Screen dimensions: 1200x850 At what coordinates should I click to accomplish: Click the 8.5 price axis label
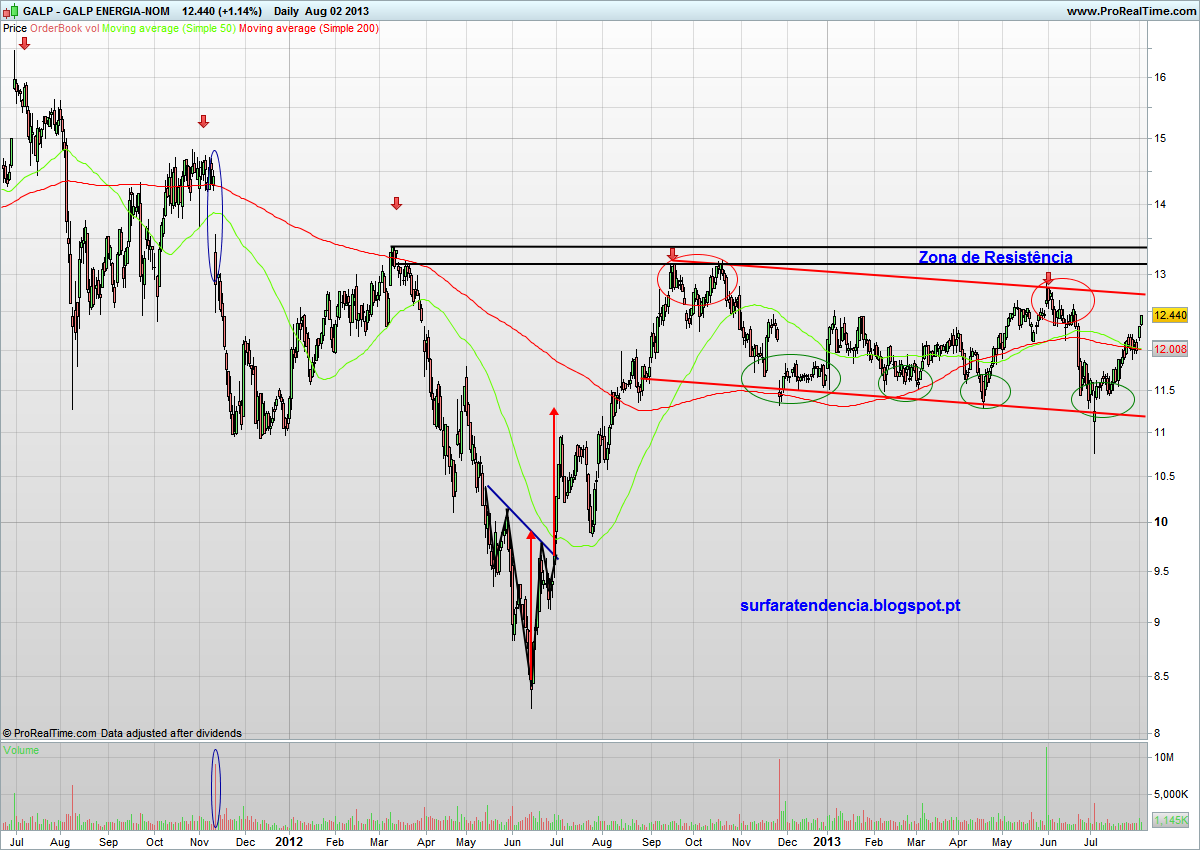[x=1162, y=677]
